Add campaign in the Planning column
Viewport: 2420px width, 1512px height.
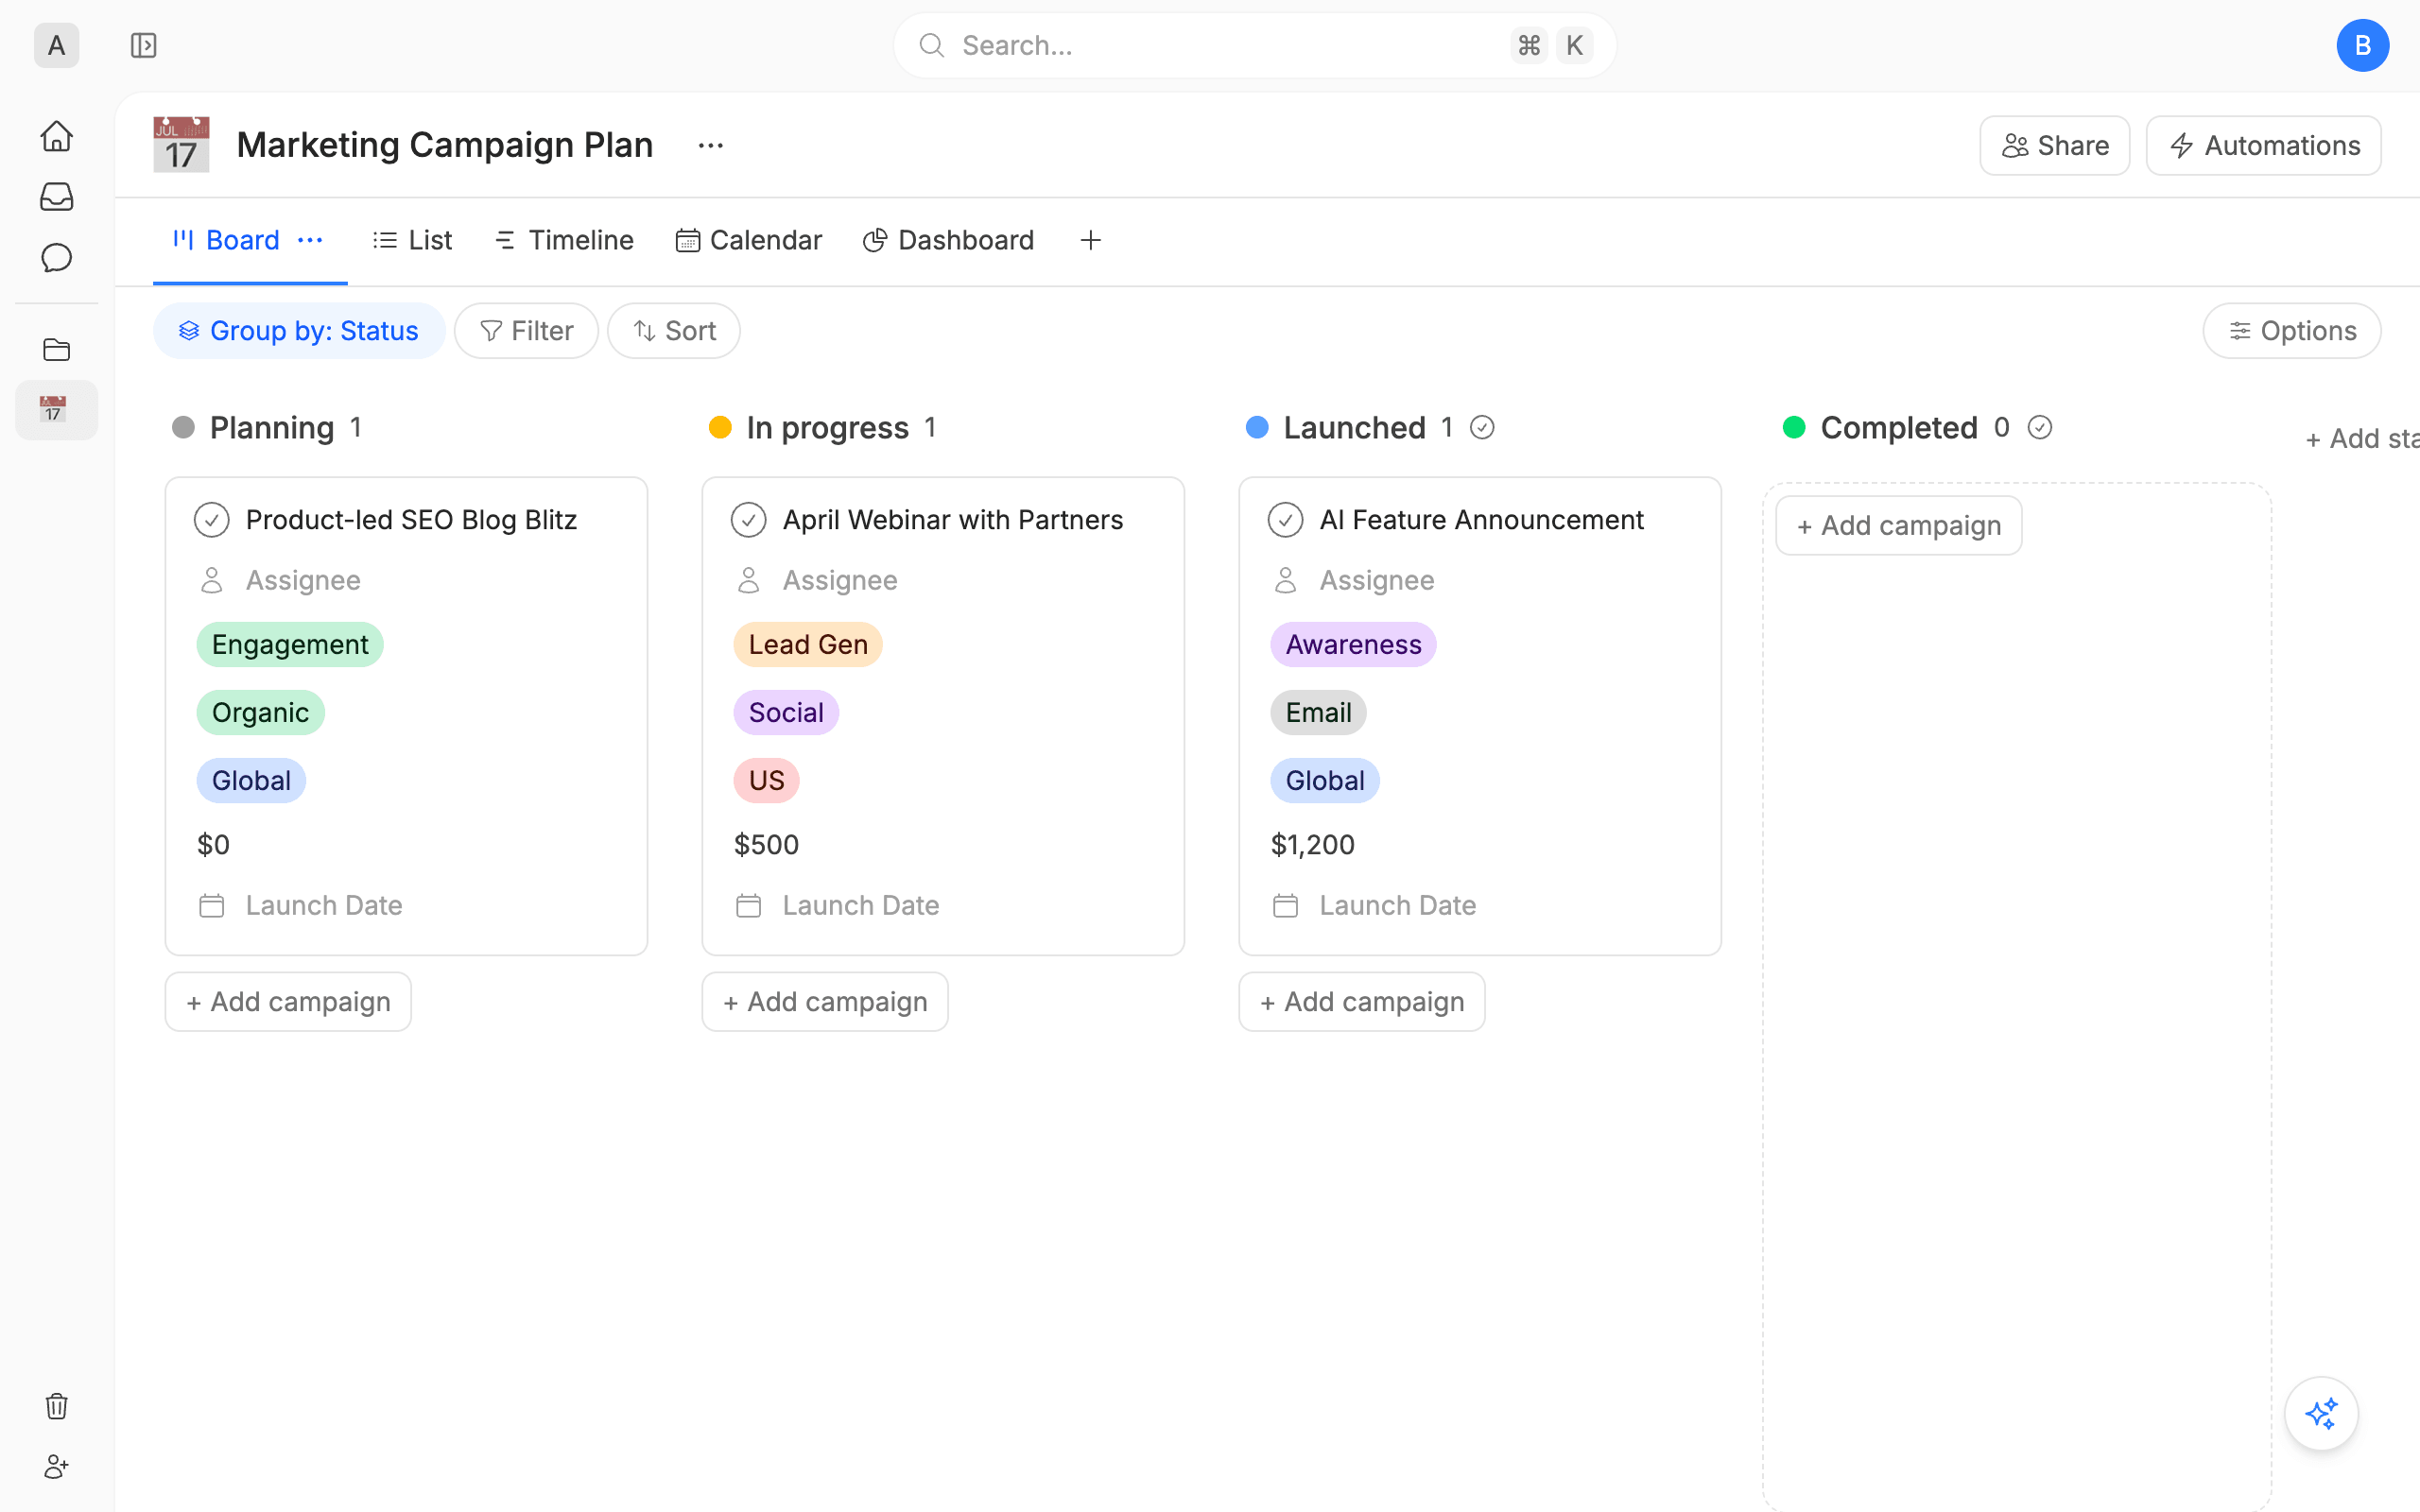288,1002
